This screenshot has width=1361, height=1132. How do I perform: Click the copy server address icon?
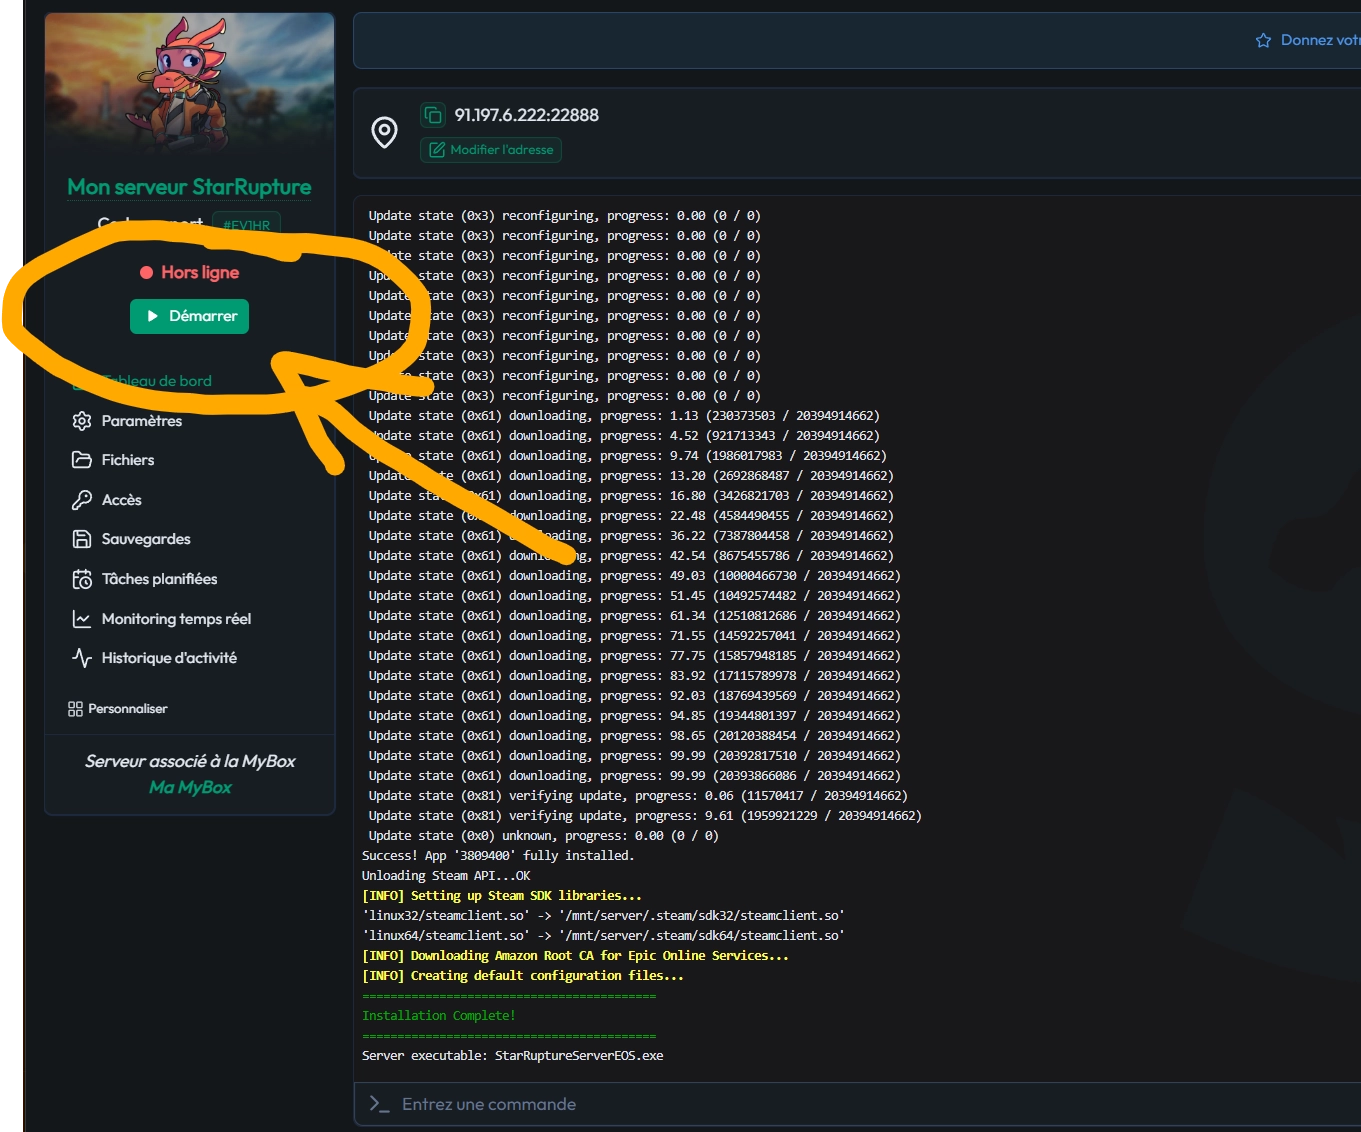click(433, 115)
